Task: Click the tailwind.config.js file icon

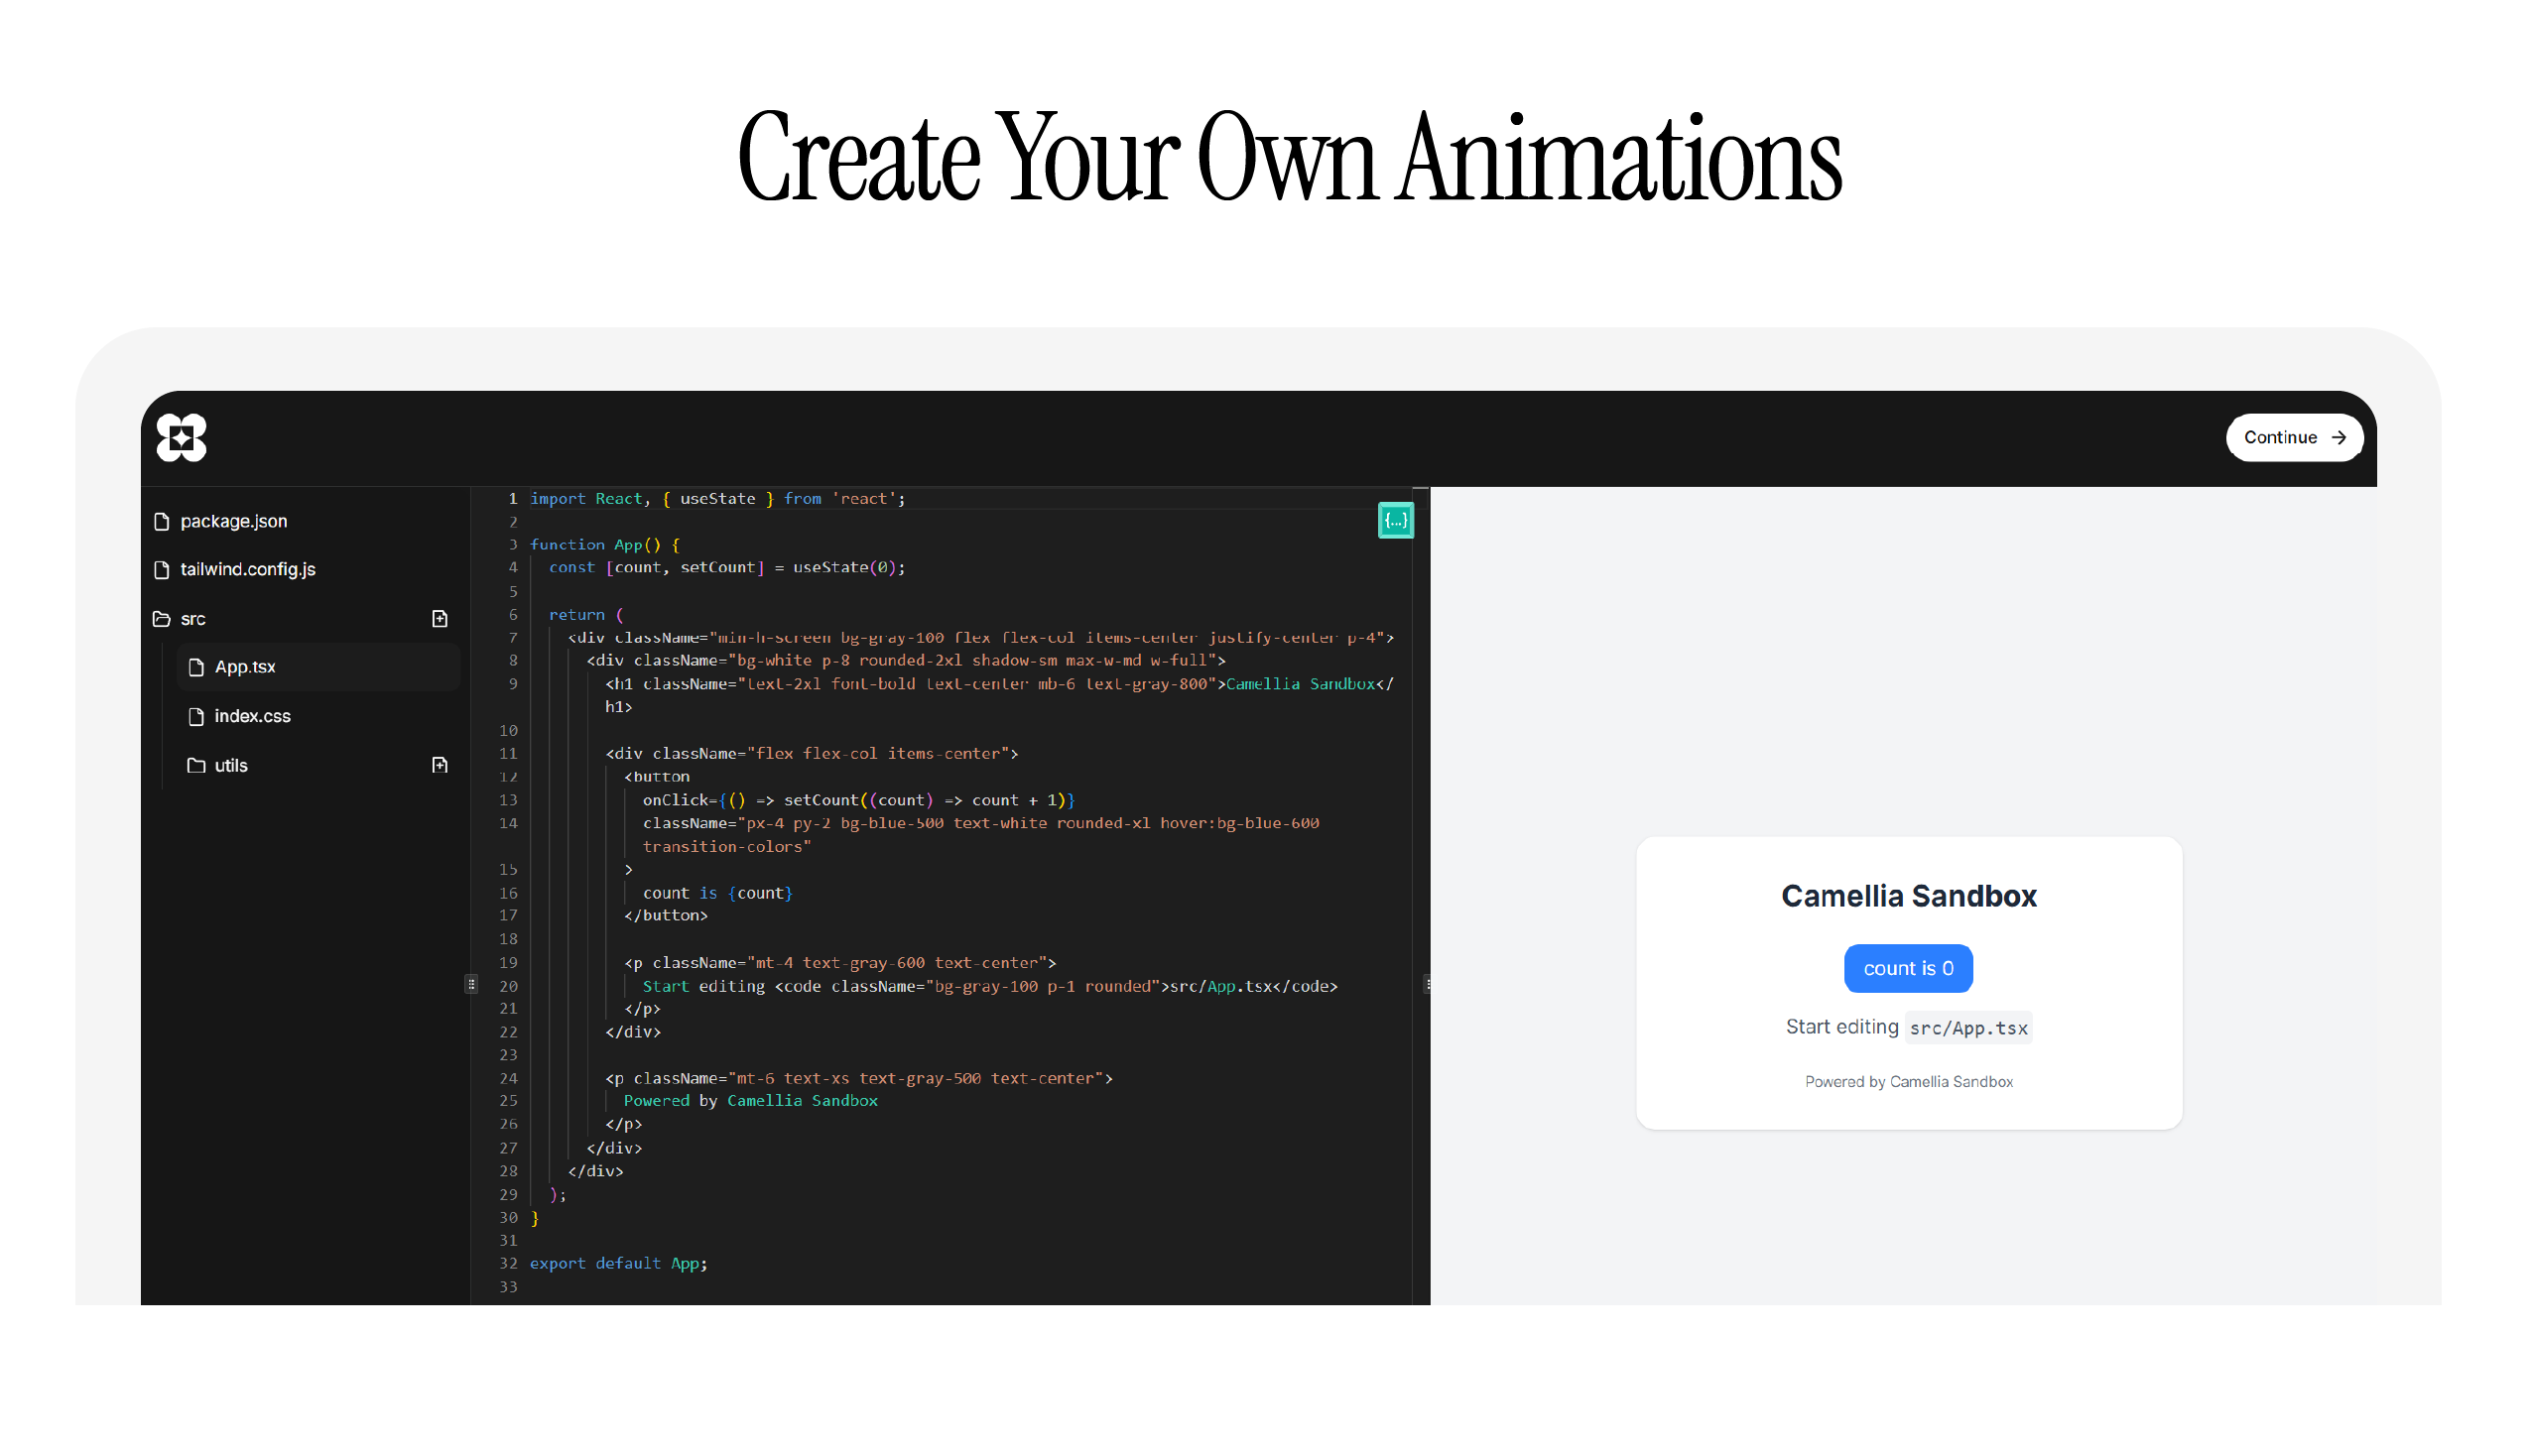Action: (162, 570)
